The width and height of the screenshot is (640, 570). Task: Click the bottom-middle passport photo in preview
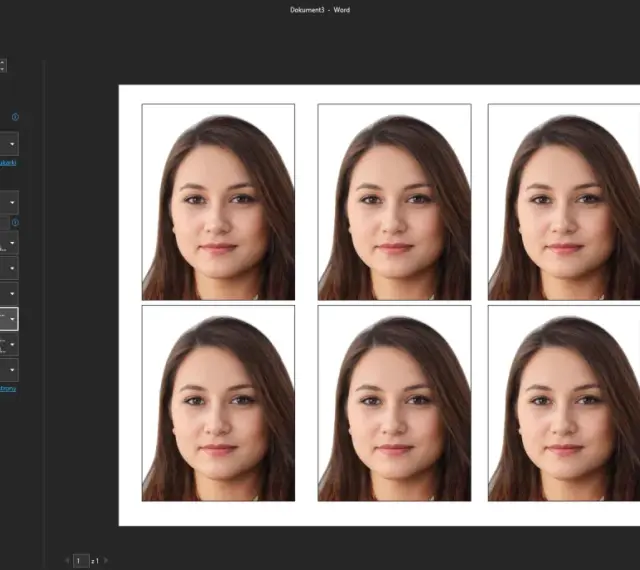pos(394,403)
